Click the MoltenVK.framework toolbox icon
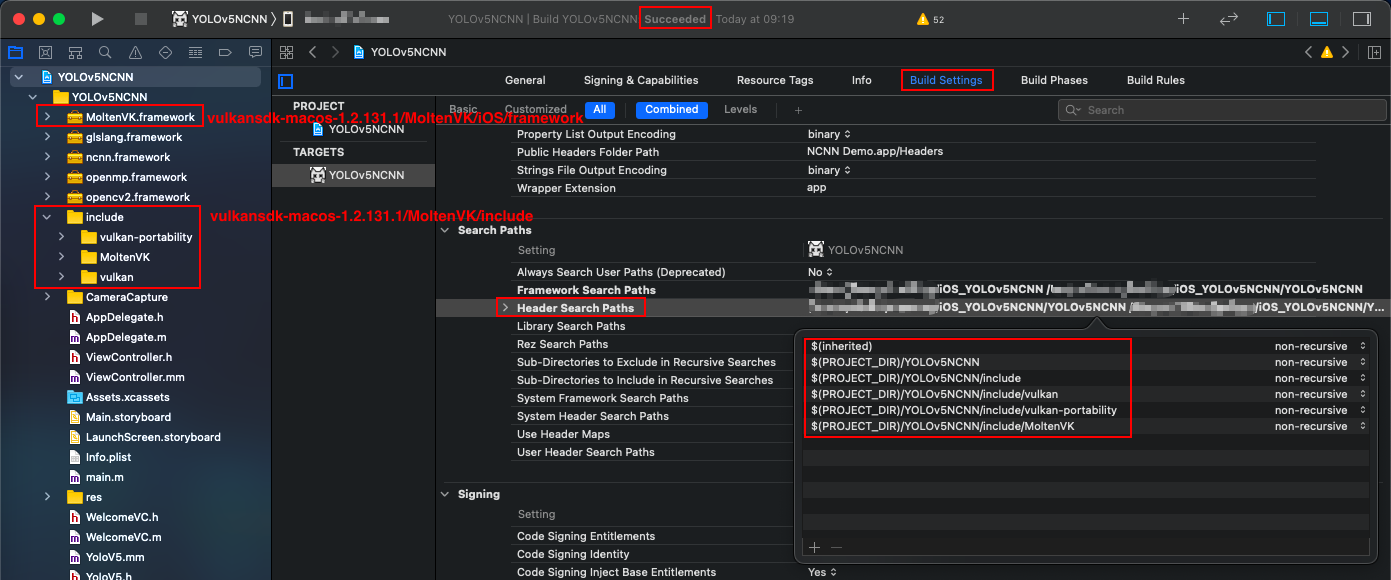Screen dimensions: 1391x580 [x=75, y=117]
